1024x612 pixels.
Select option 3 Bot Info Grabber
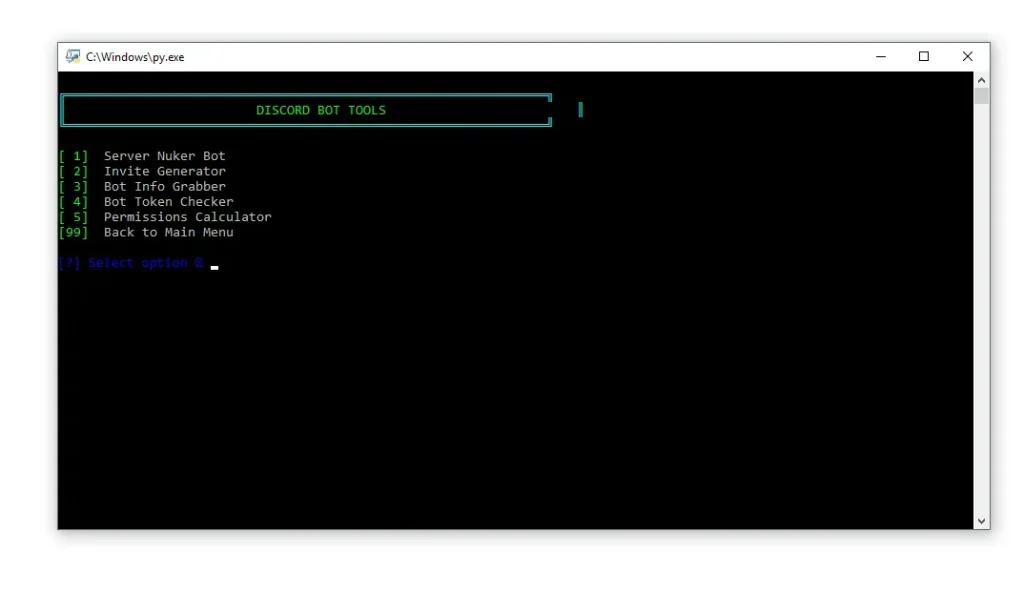(x=164, y=186)
